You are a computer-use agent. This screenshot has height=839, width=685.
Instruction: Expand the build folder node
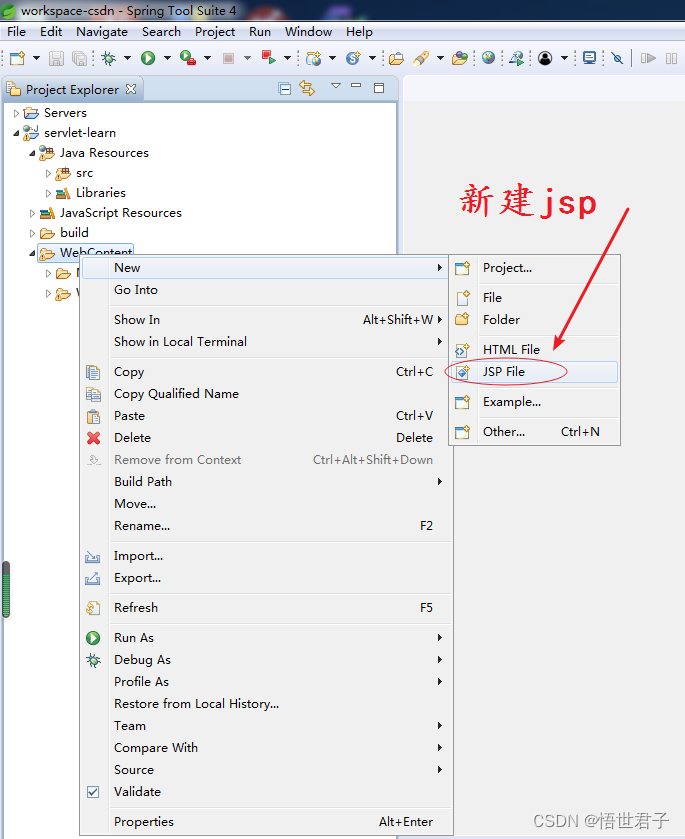32,233
